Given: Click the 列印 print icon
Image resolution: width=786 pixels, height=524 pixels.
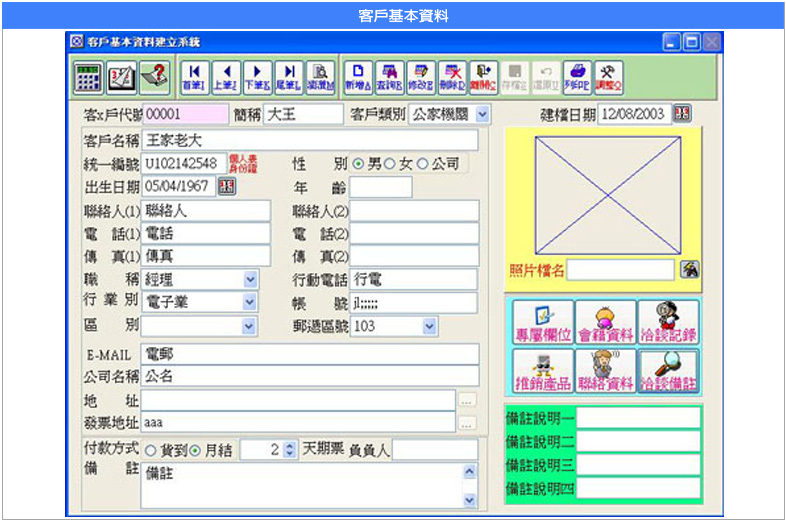Looking at the screenshot, I should point(576,75).
